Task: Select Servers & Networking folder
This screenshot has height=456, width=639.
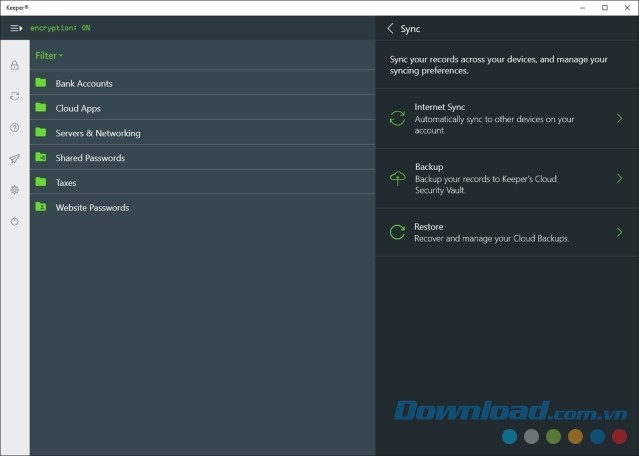Action: point(97,133)
